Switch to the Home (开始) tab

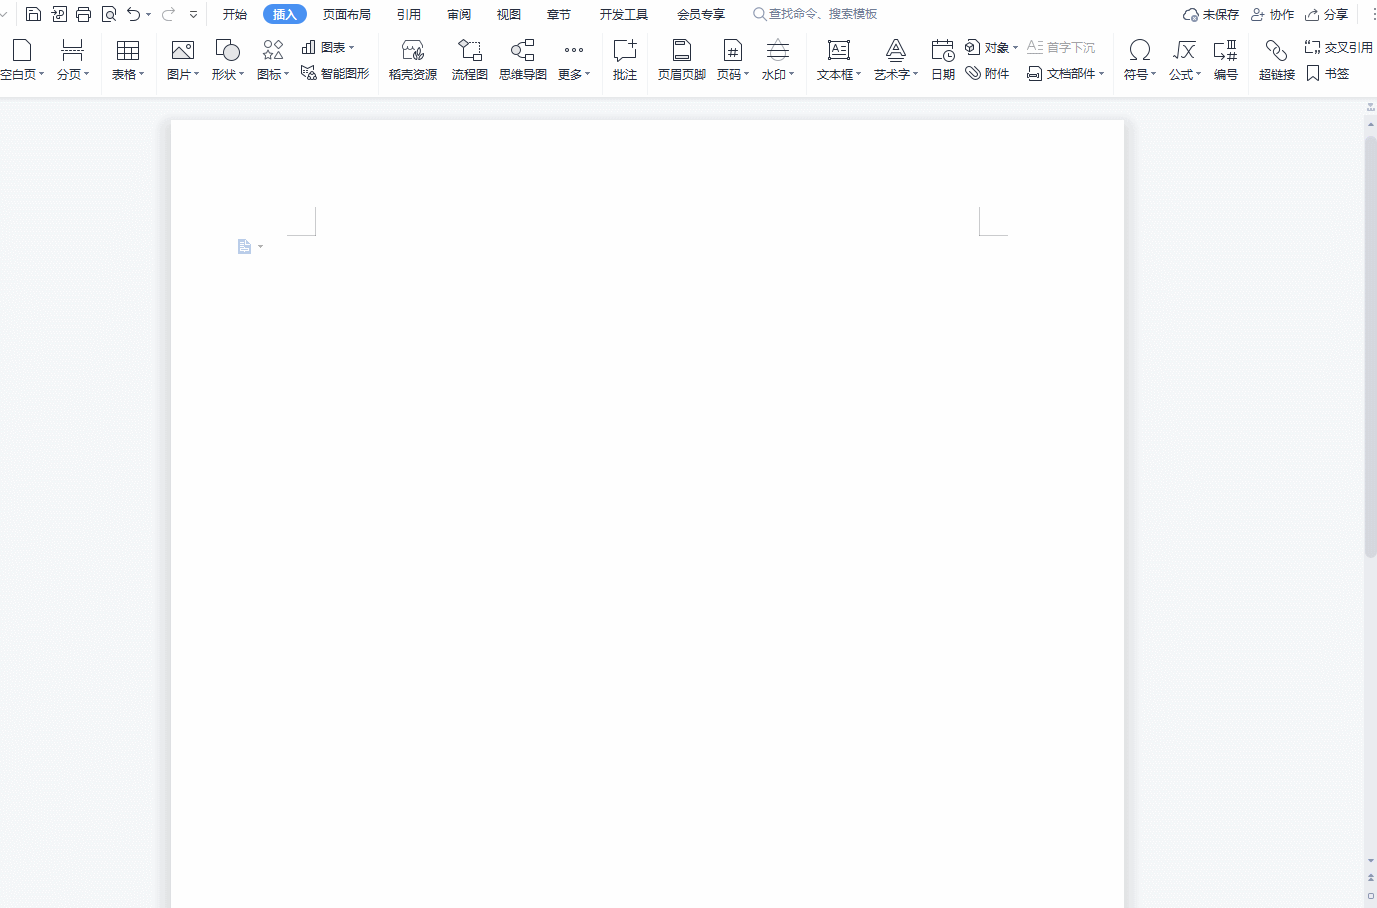point(235,14)
